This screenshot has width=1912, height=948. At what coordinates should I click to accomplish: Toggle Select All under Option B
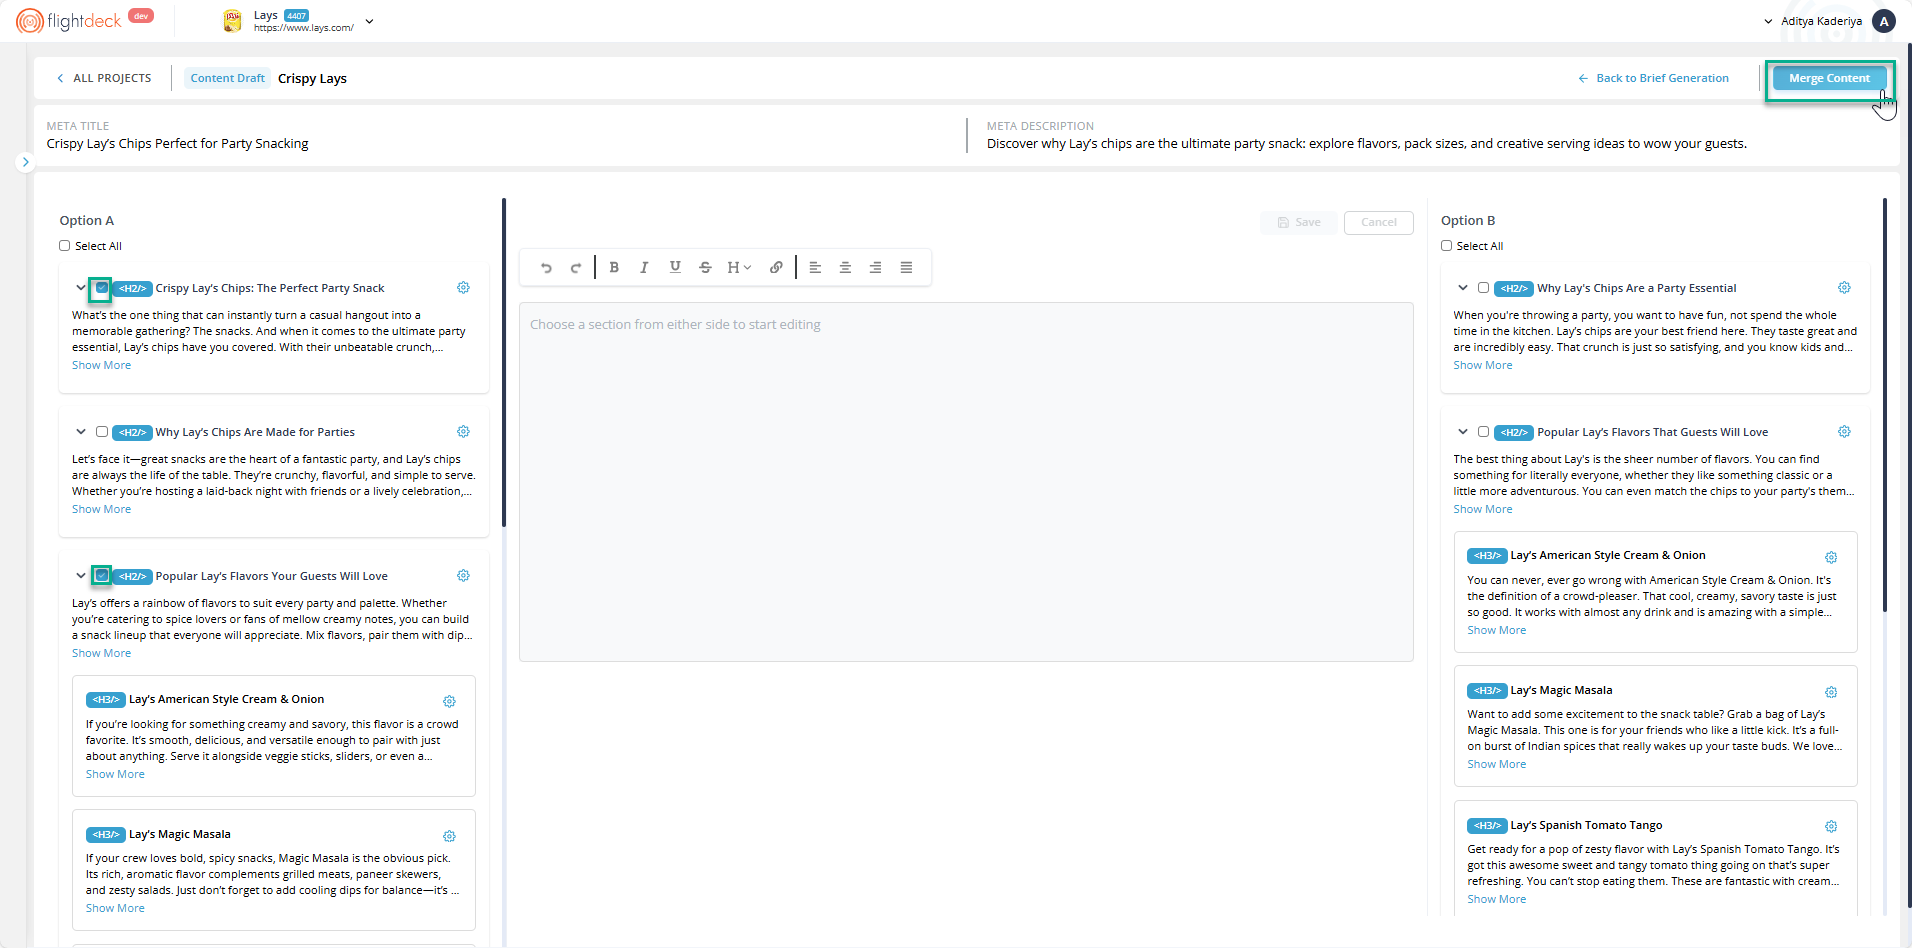(1446, 246)
